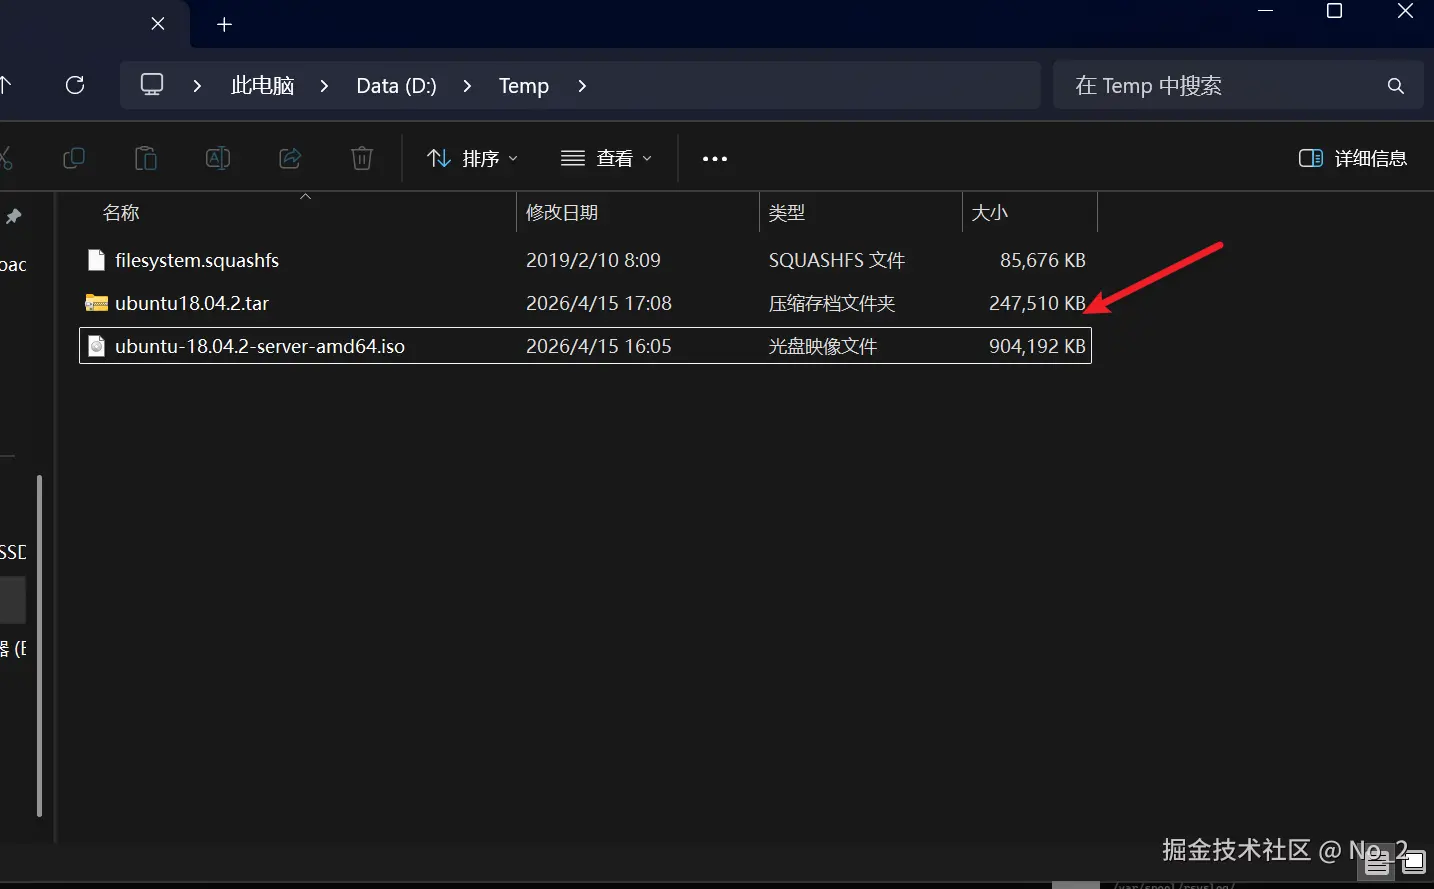
Task: Copy selected item using toolbar copy icon
Action: (74, 158)
